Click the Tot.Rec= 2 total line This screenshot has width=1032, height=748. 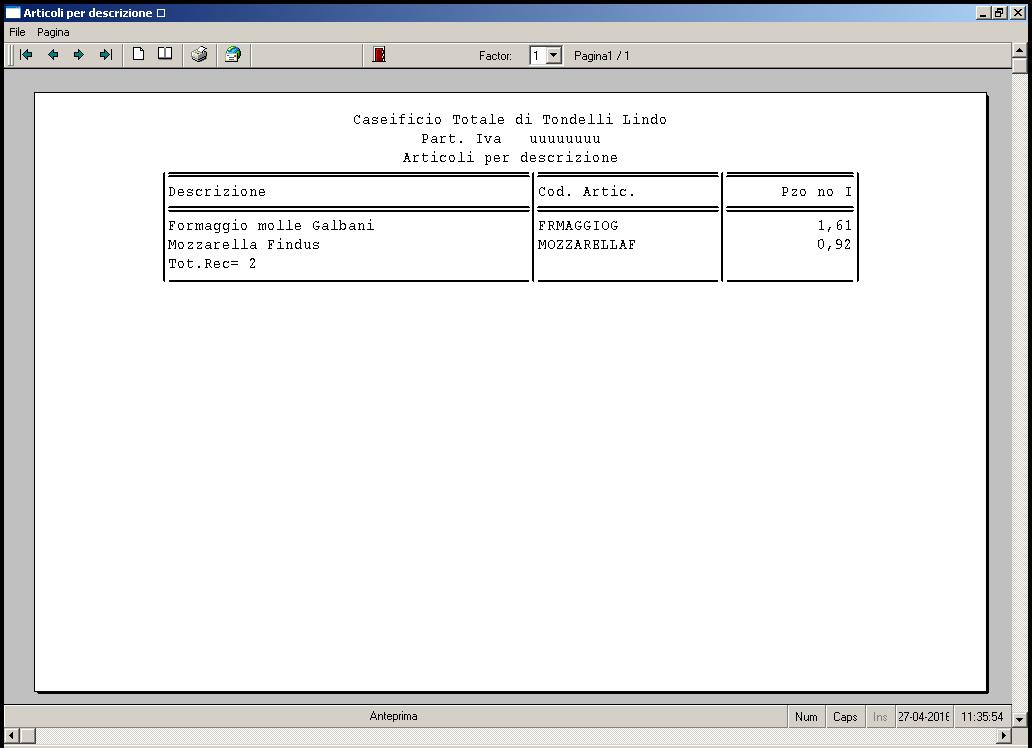212,263
